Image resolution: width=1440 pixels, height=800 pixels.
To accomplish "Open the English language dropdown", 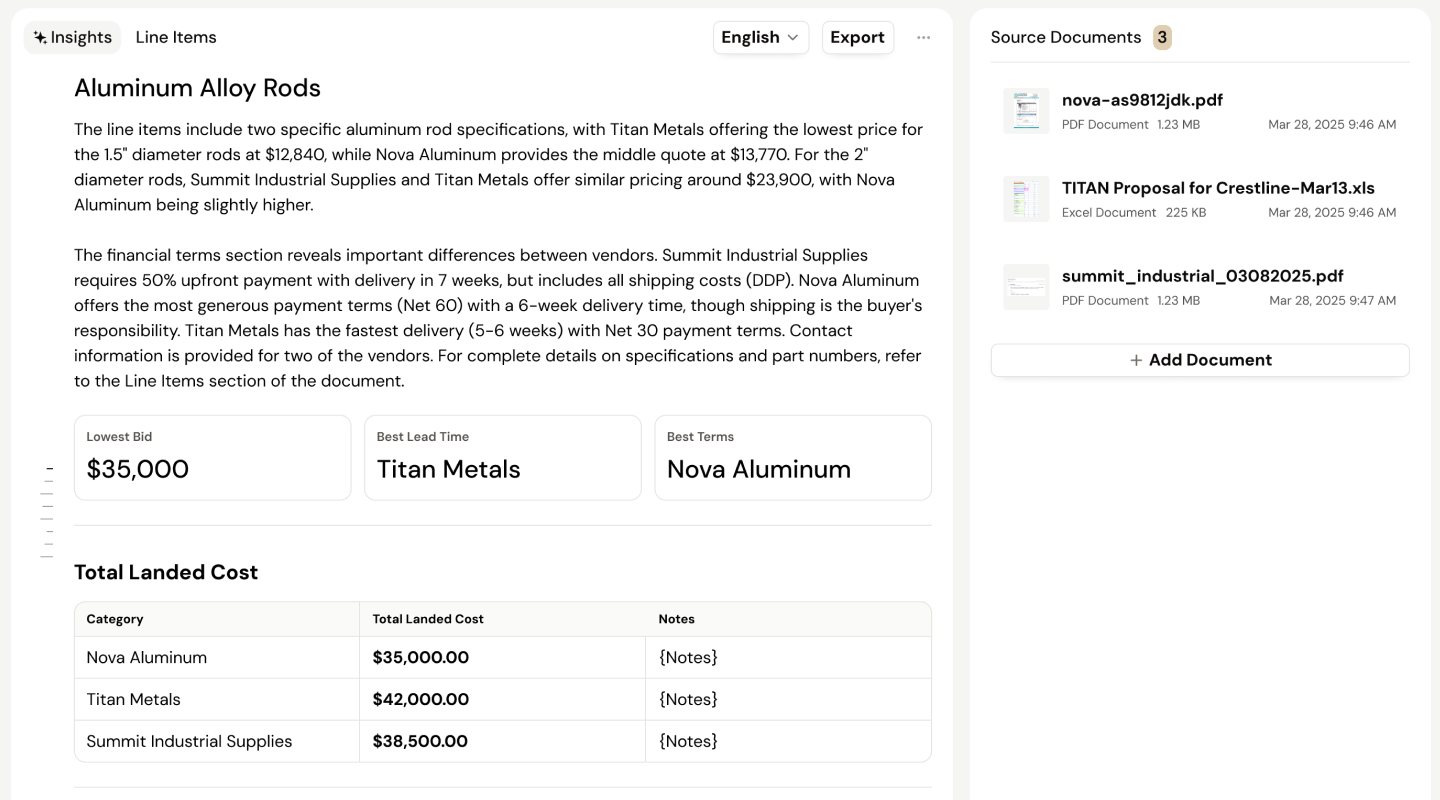I will tap(760, 37).
